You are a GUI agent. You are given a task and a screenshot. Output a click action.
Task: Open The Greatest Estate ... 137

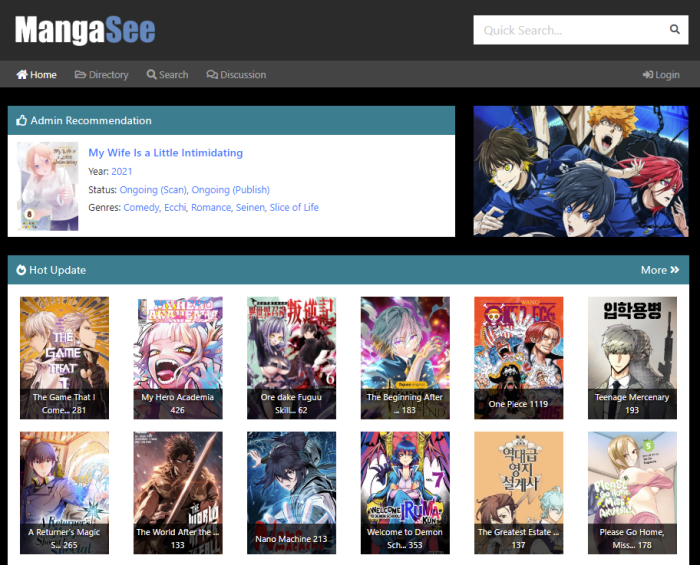point(519,493)
